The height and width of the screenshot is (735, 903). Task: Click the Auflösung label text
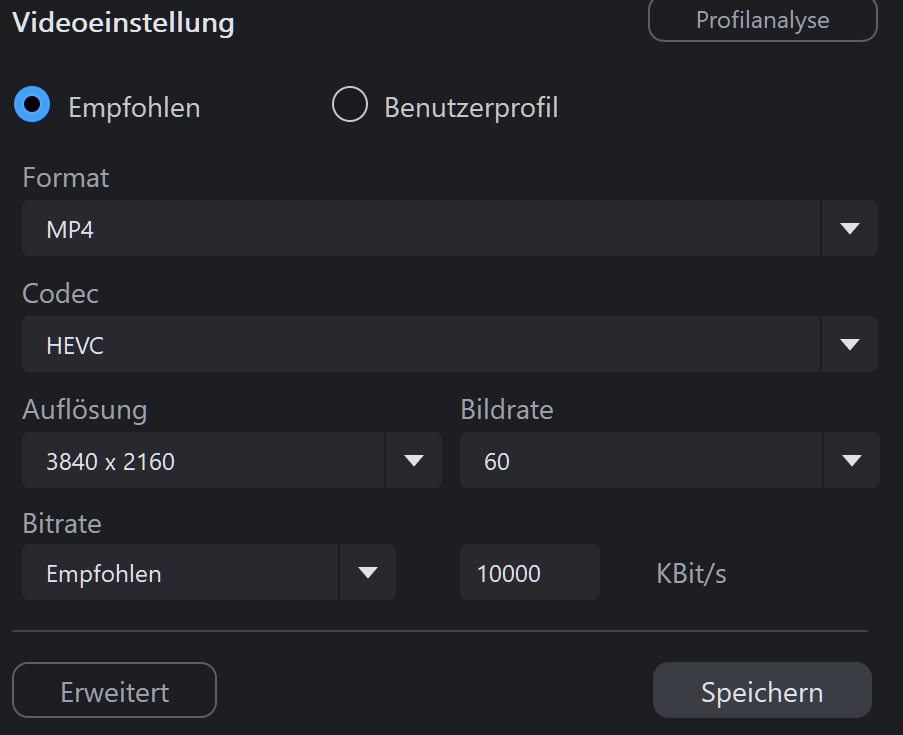(85, 409)
